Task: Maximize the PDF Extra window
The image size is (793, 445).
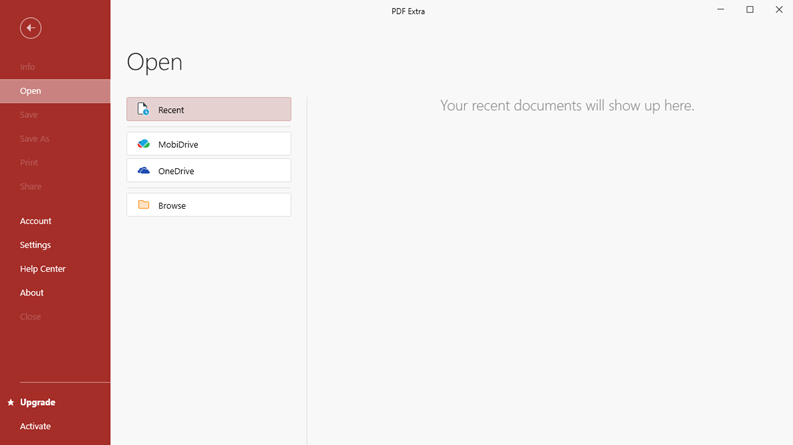Action: (750, 10)
